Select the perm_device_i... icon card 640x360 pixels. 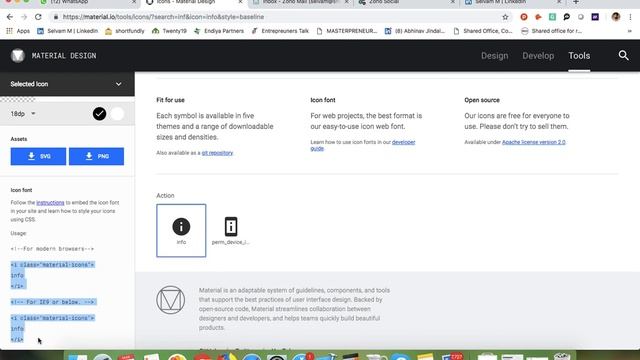coord(231,231)
